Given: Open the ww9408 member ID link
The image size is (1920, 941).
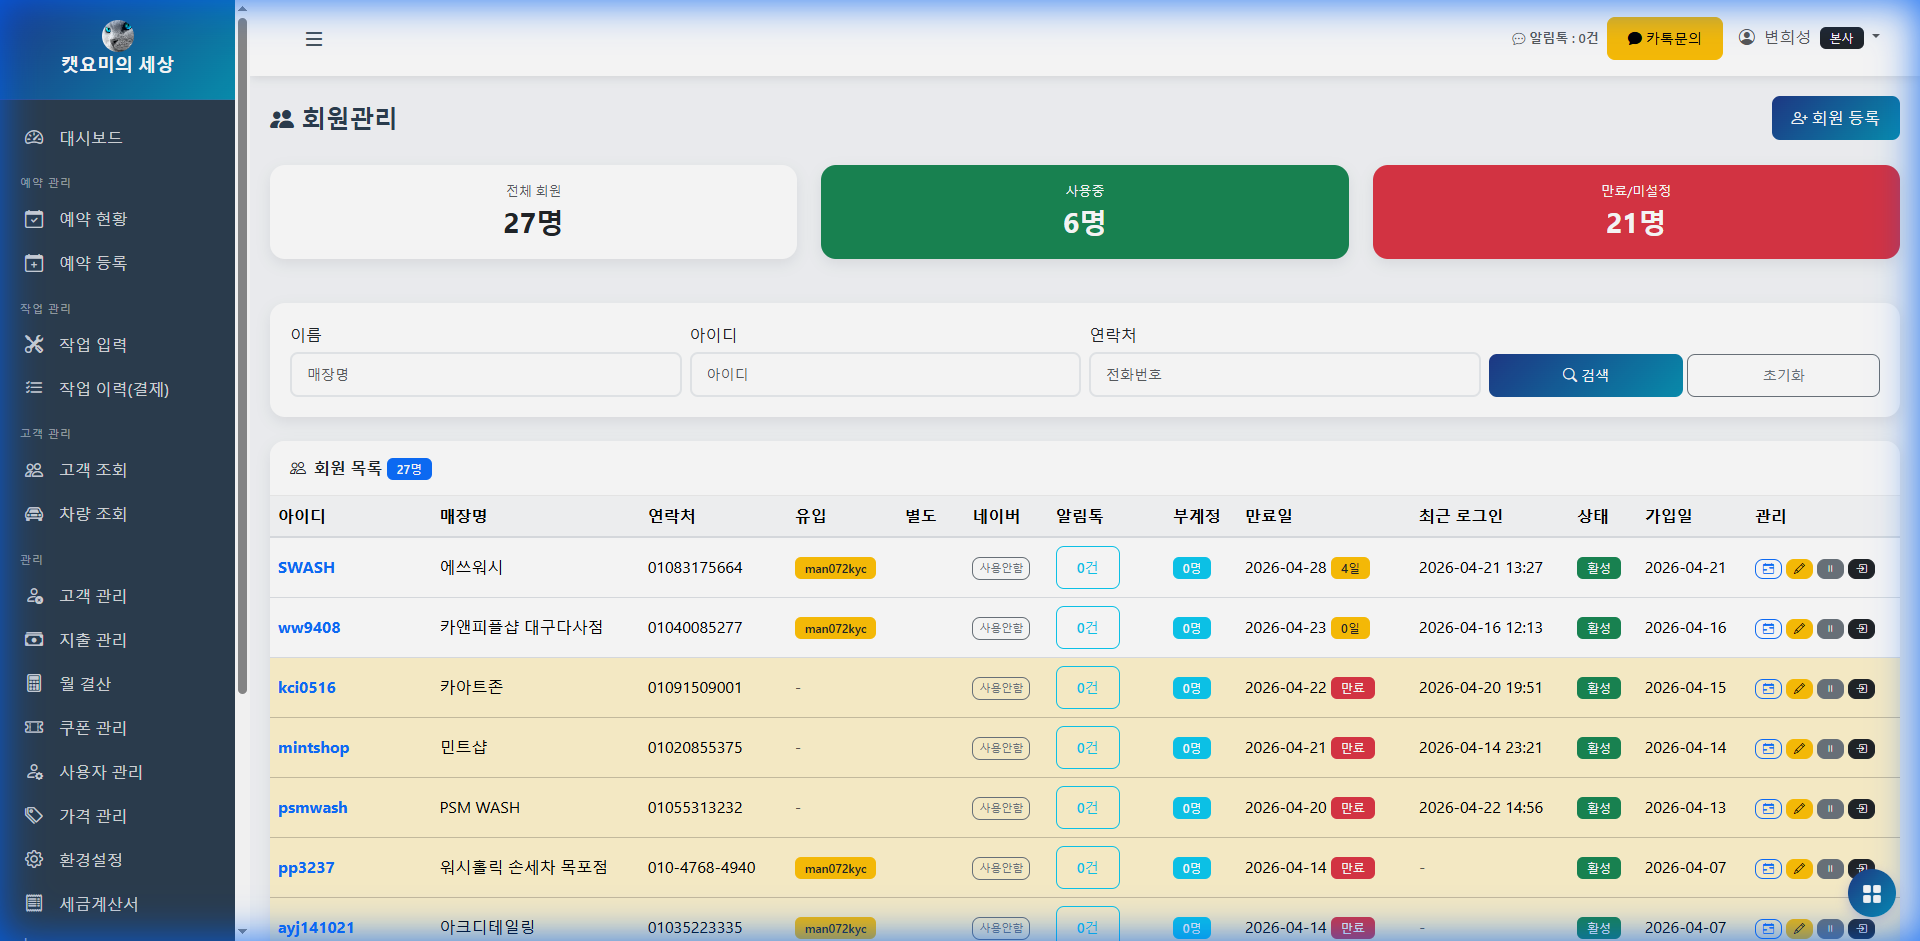Looking at the screenshot, I should point(309,628).
